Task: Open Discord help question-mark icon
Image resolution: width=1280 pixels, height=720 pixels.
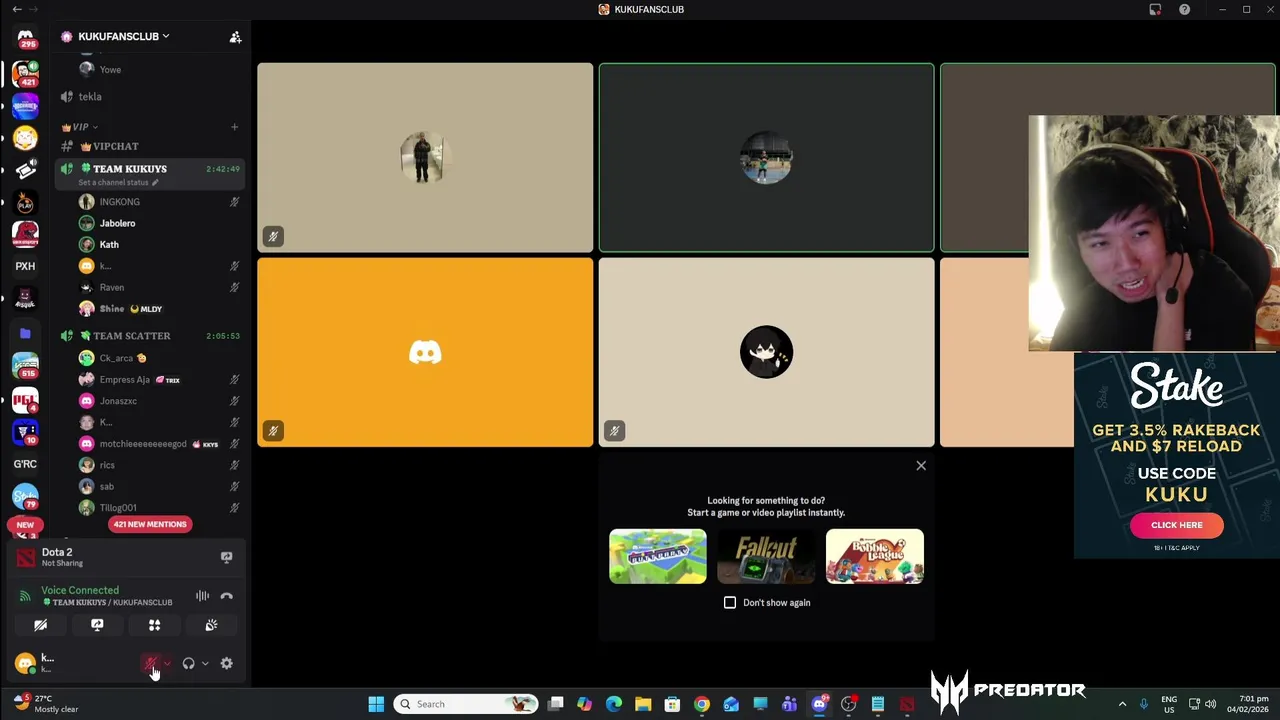Action: [x=1184, y=9]
